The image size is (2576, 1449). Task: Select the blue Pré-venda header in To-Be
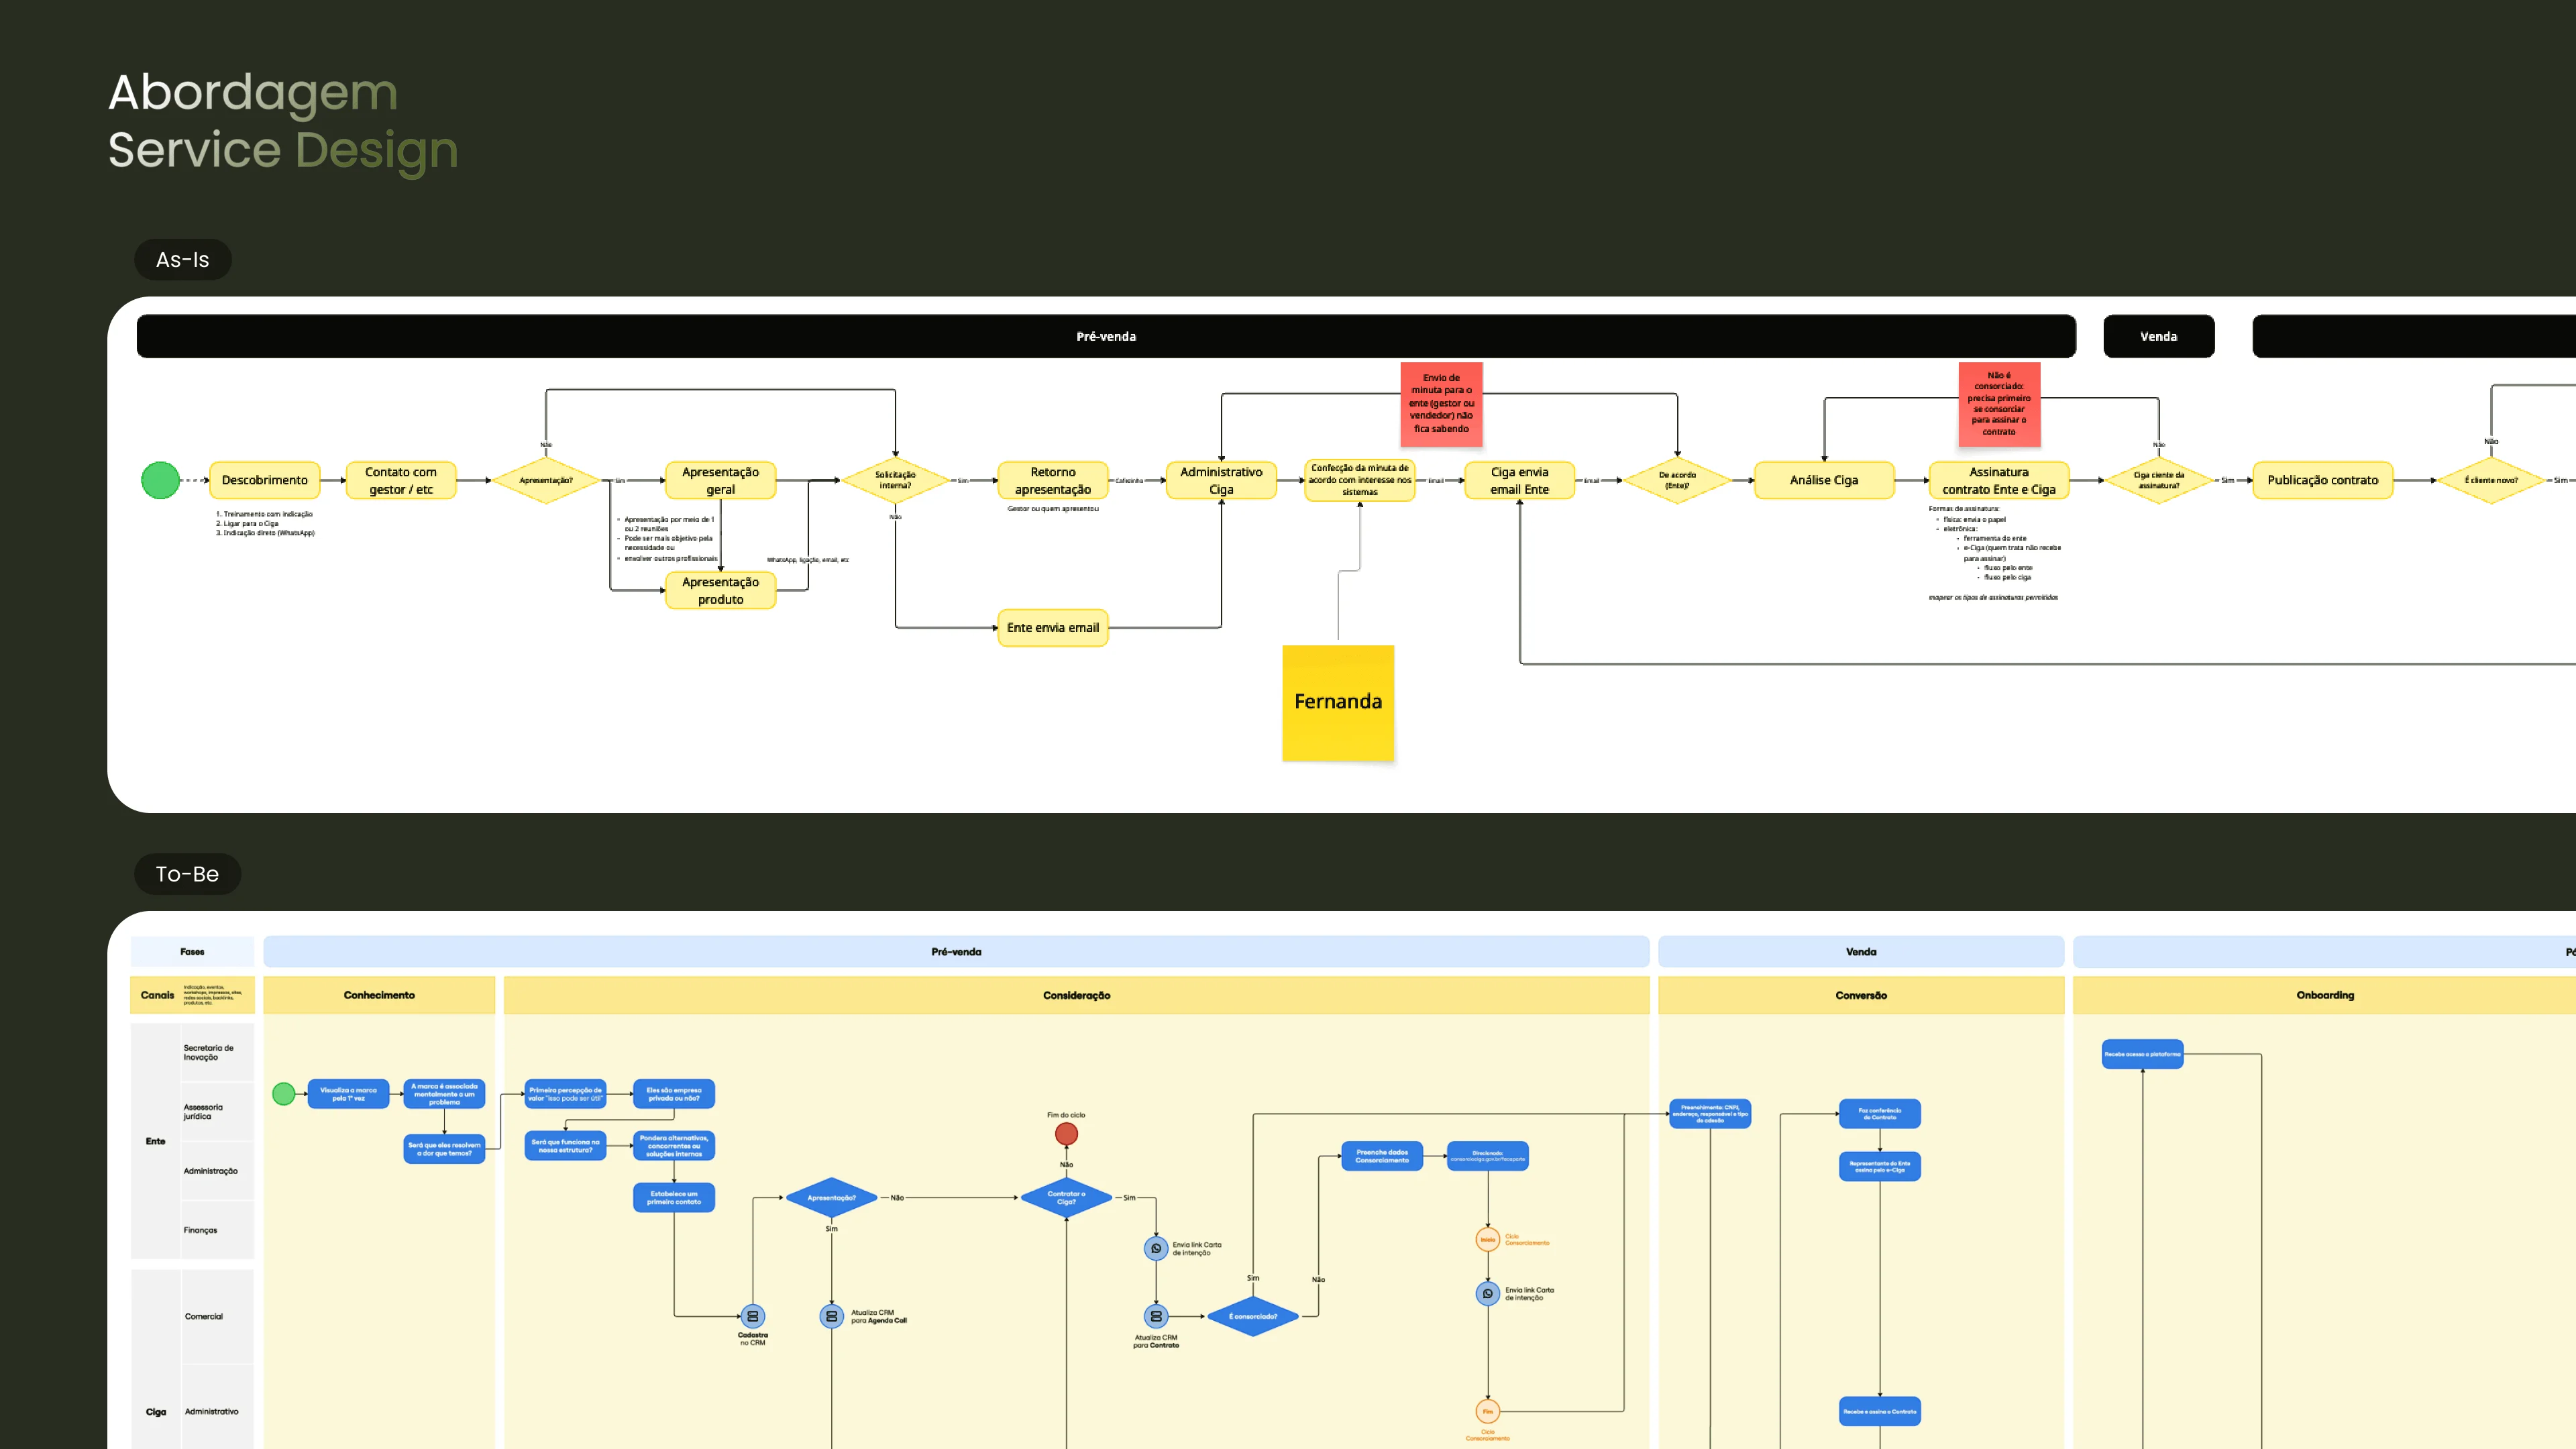pyautogui.click(x=956, y=952)
